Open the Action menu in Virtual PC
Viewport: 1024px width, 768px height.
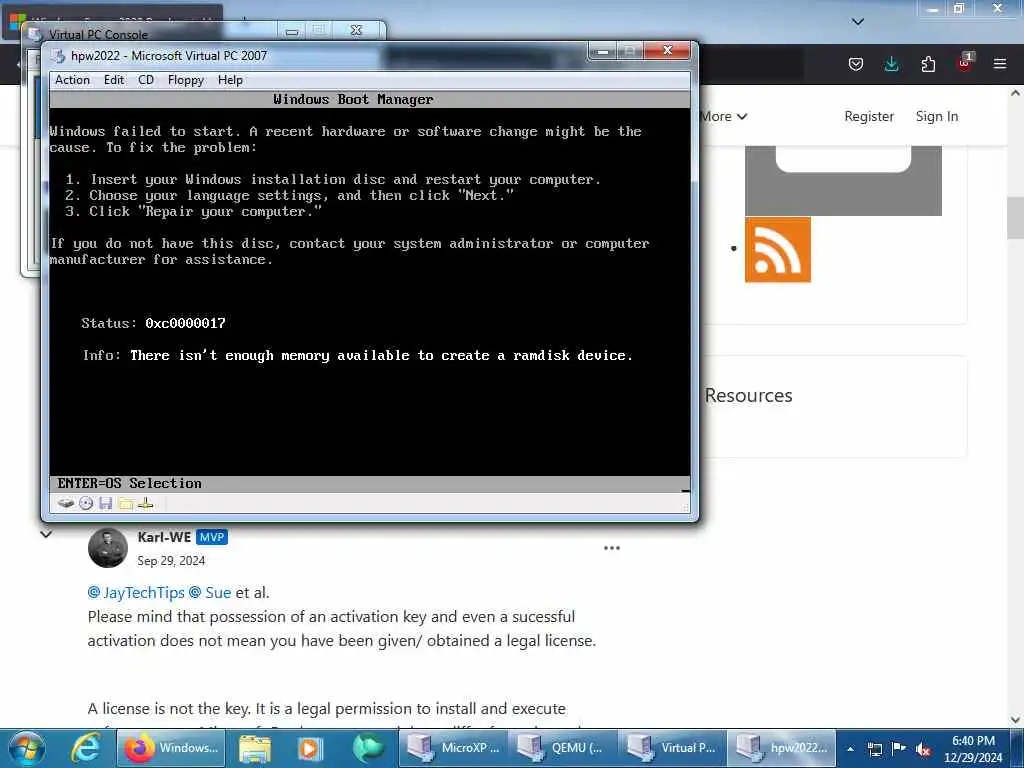tap(72, 80)
